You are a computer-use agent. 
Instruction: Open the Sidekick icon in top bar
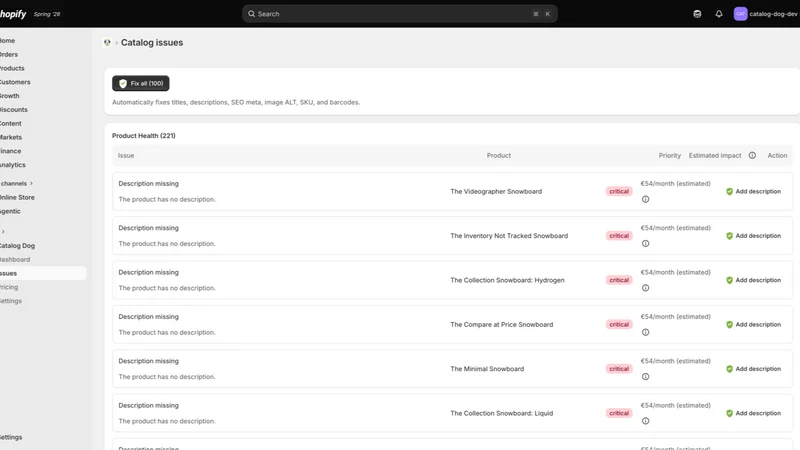[x=697, y=14]
